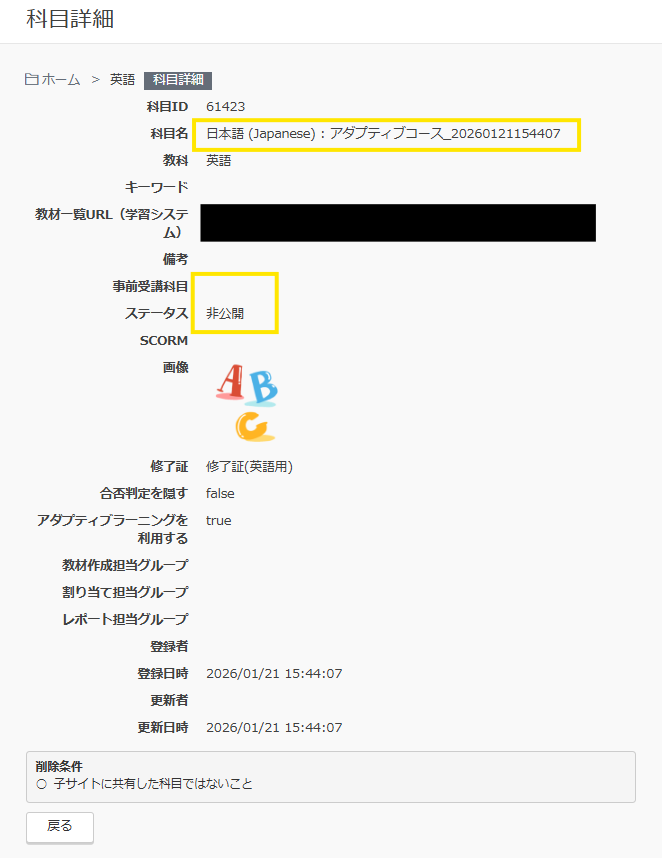Click the home folder icon in breadcrumb

(31, 79)
